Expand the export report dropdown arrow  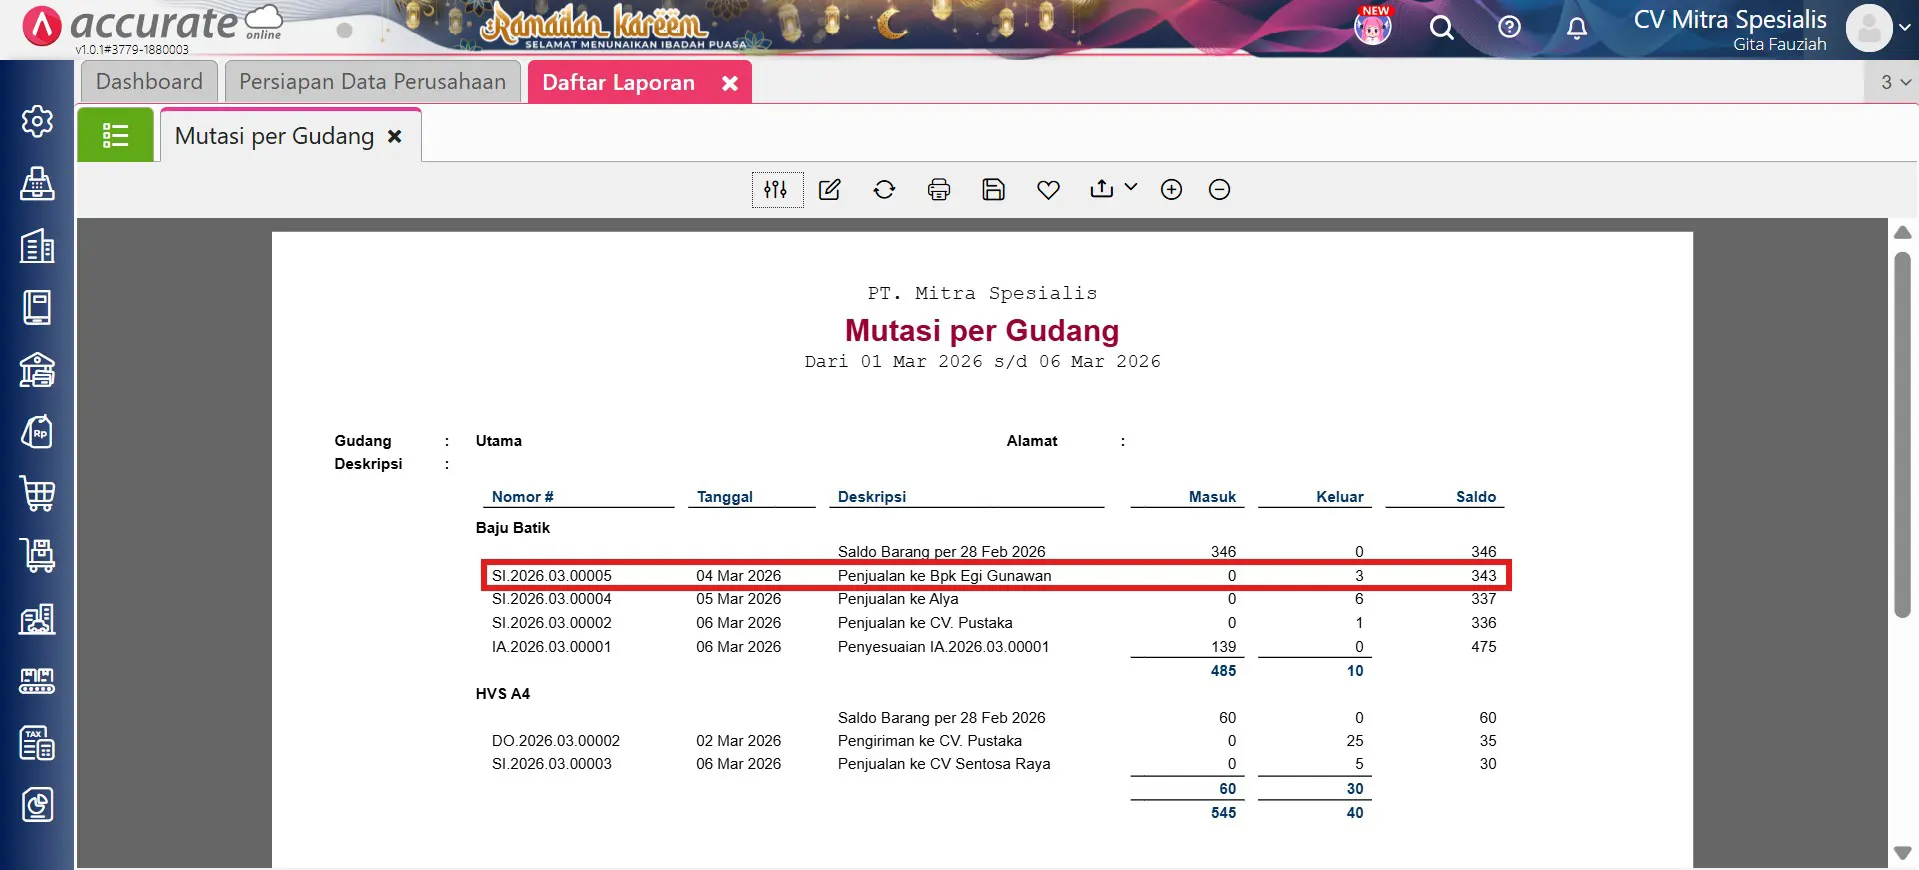click(1131, 187)
